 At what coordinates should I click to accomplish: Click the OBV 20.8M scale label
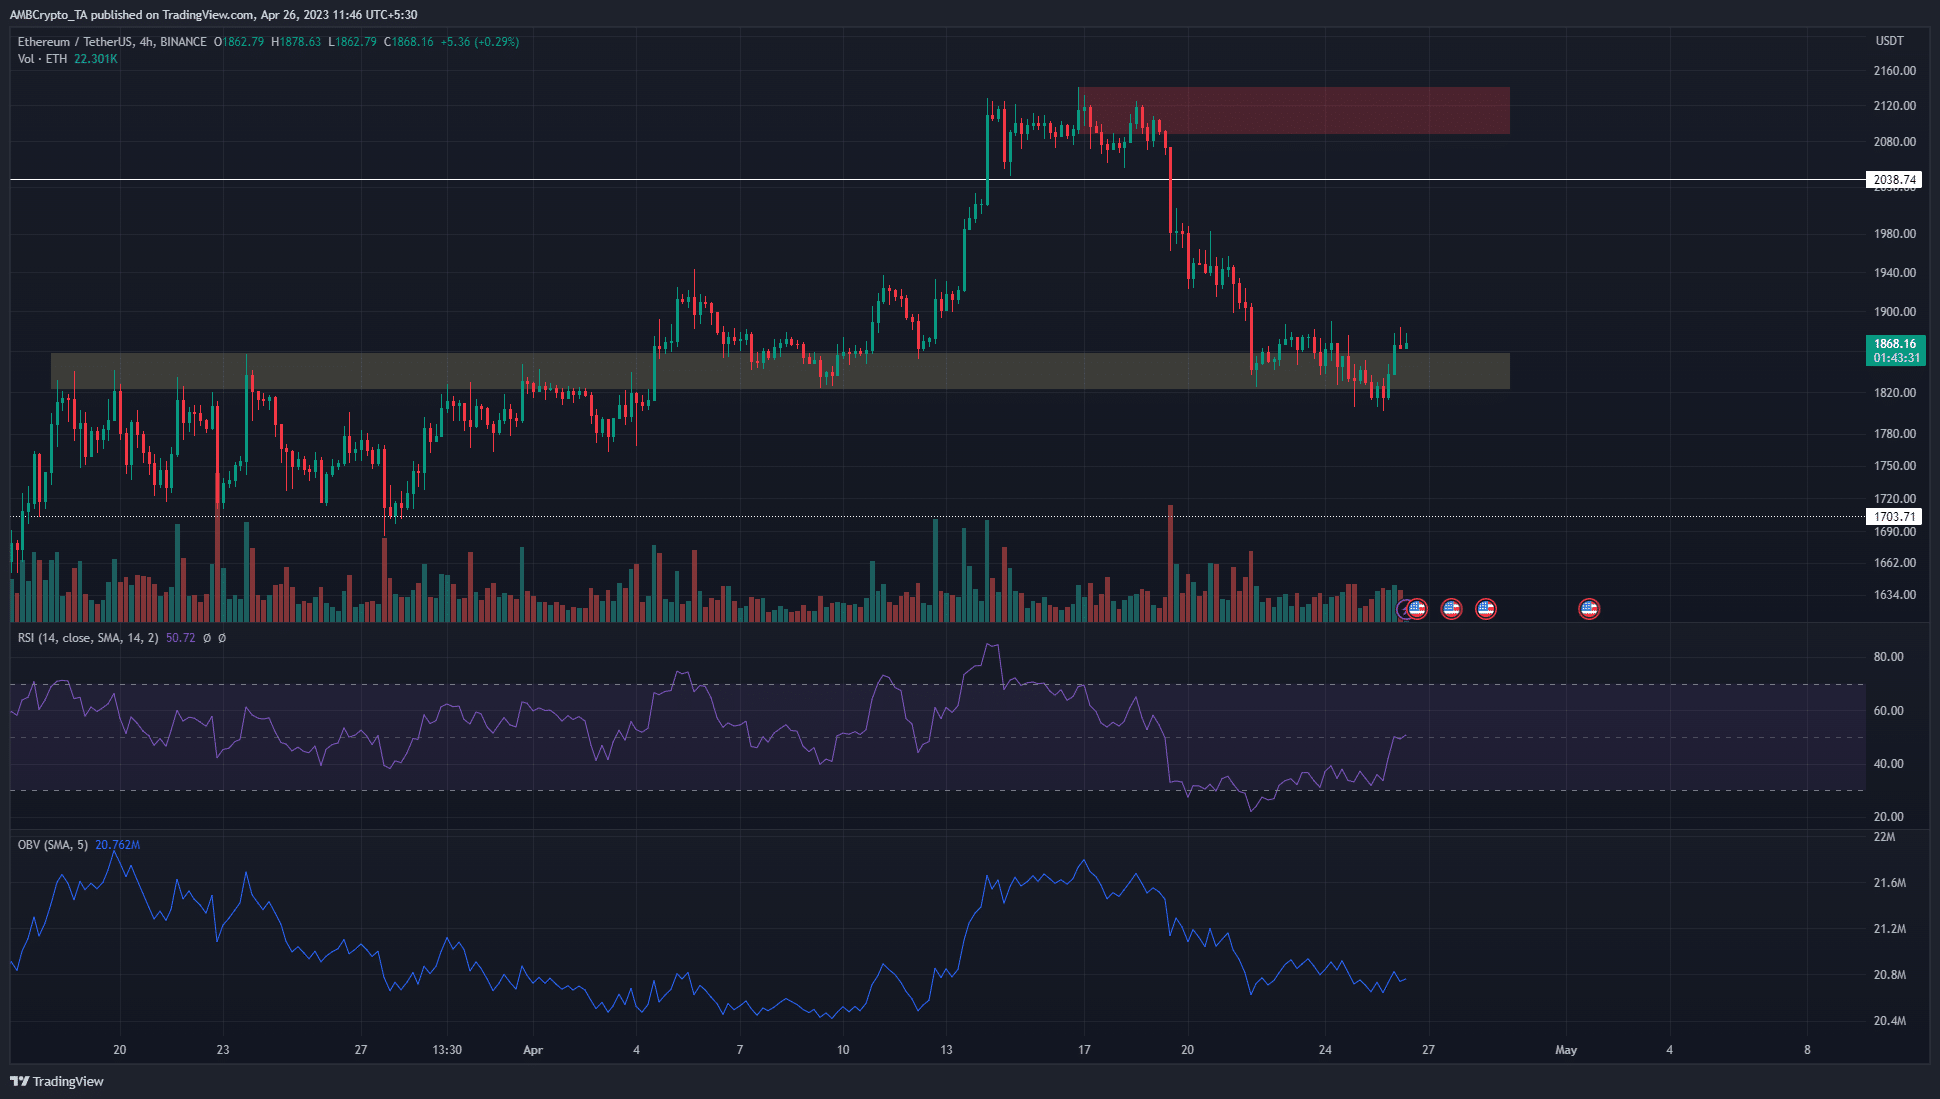click(x=1890, y=975)
